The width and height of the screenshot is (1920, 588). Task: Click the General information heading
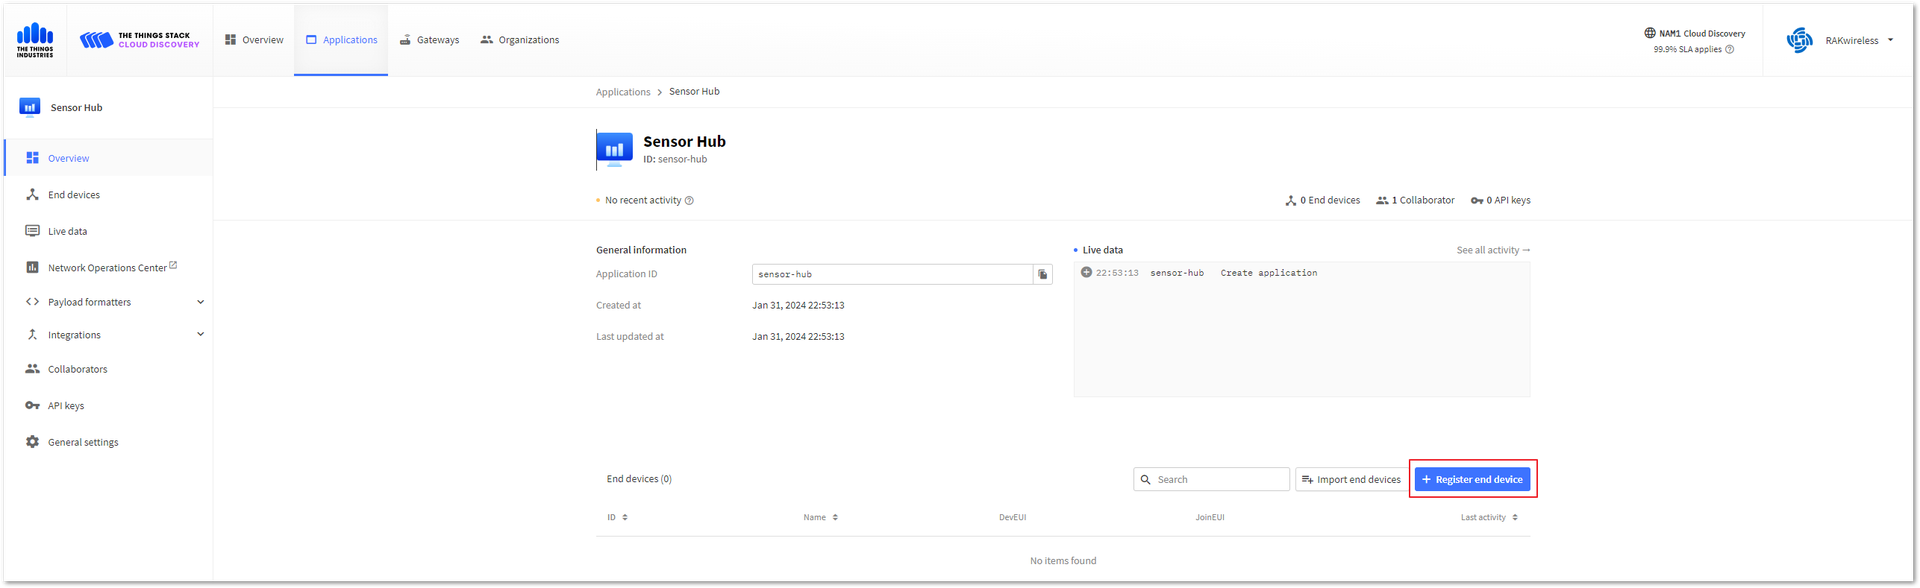click(x=641, y=250)
